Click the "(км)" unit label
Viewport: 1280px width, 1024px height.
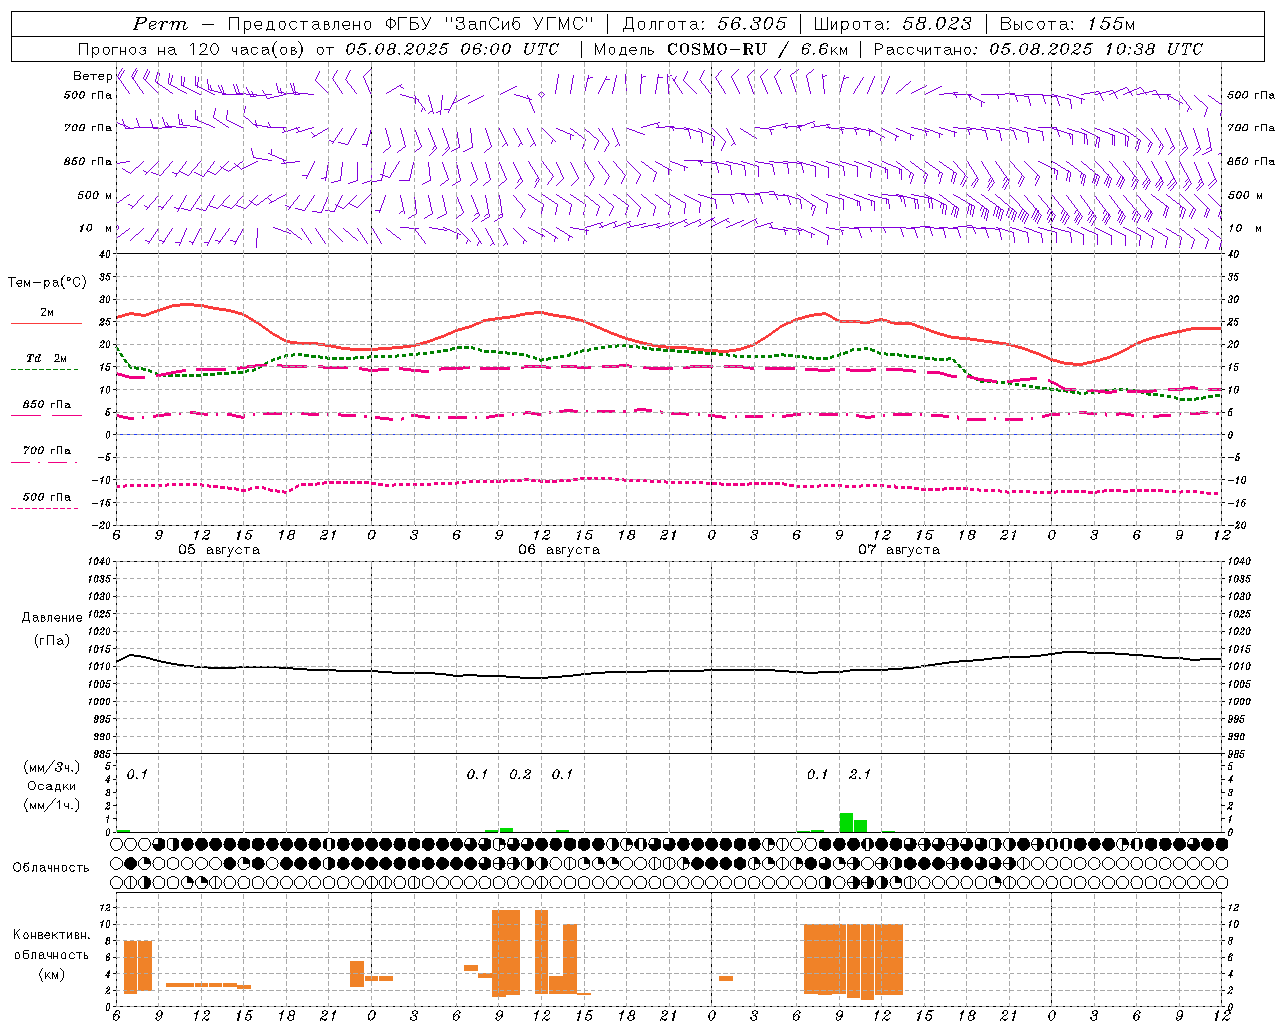click(51, 973)
